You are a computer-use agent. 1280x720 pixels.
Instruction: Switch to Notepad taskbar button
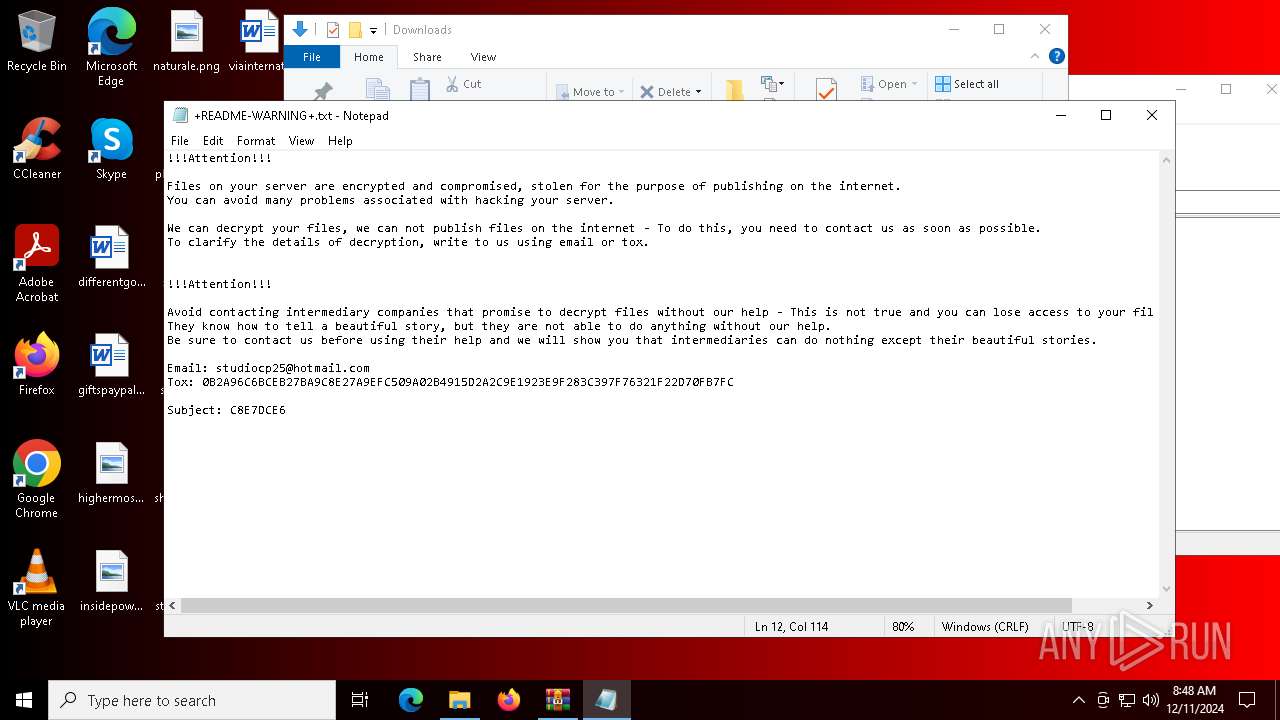click(606, 700)
